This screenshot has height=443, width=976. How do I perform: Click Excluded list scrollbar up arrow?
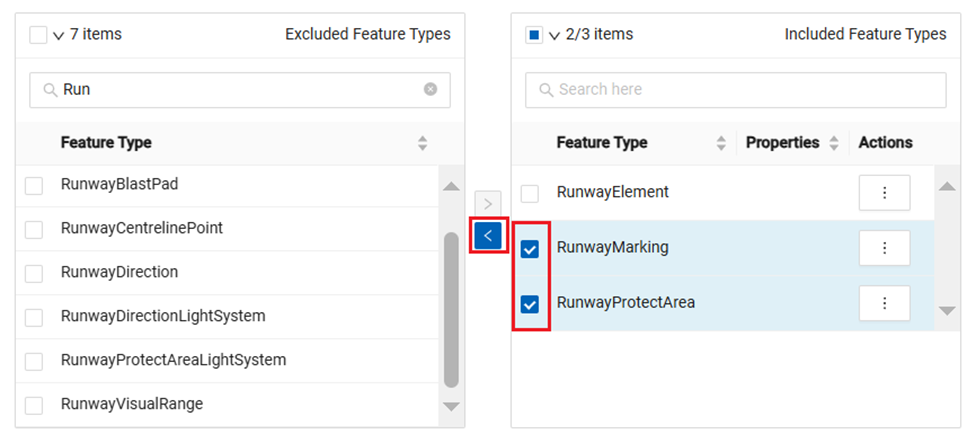451,186
